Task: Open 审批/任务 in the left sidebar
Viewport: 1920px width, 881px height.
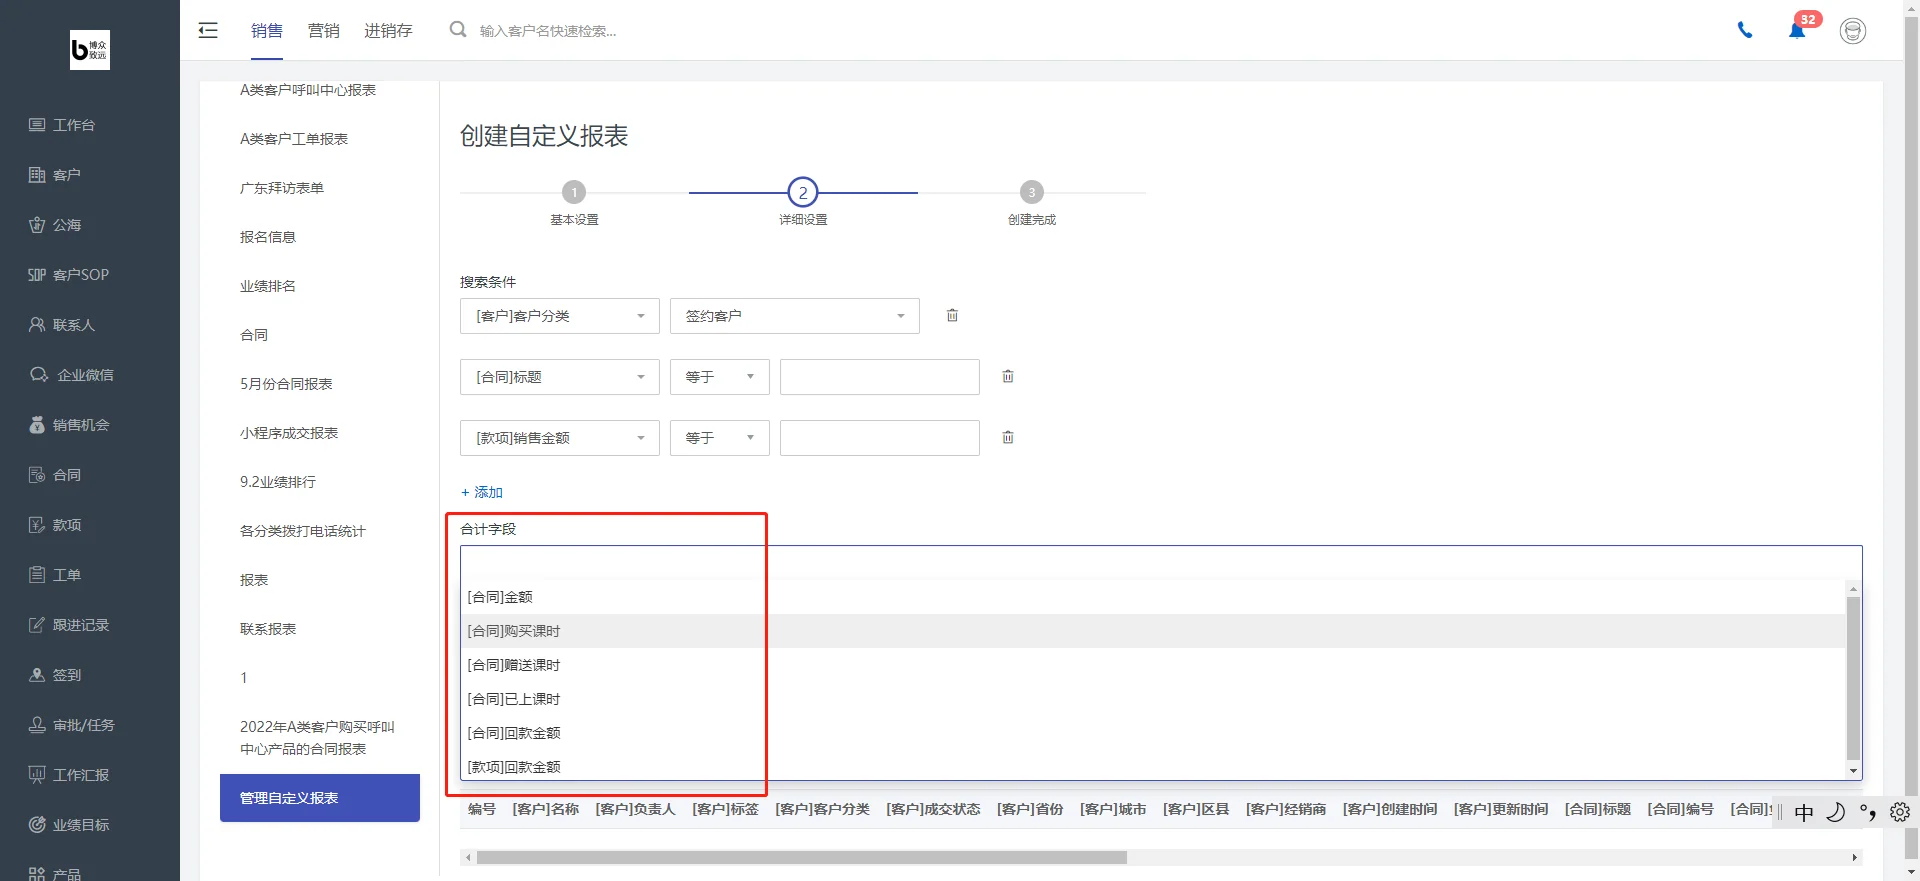Action: tap(71, 725)
